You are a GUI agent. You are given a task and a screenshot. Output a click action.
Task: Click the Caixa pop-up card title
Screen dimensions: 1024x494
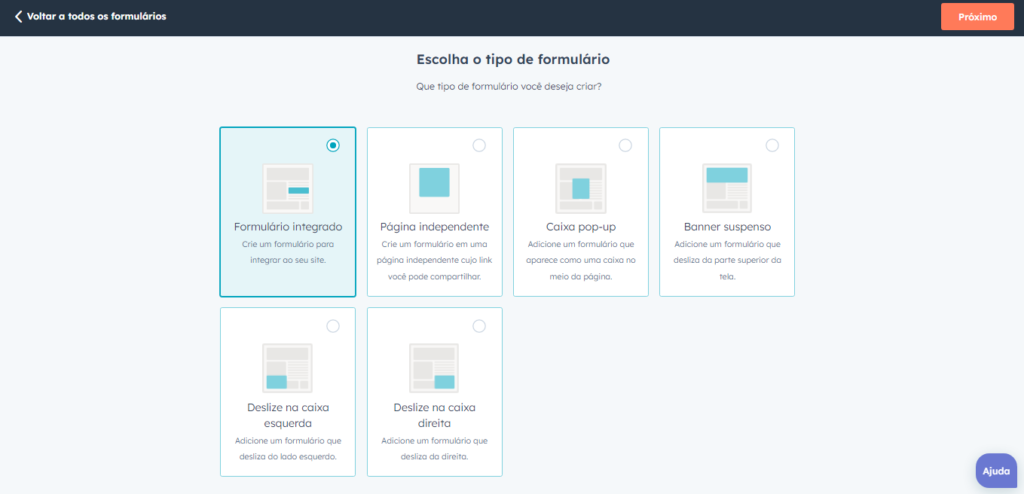point(581,227)
